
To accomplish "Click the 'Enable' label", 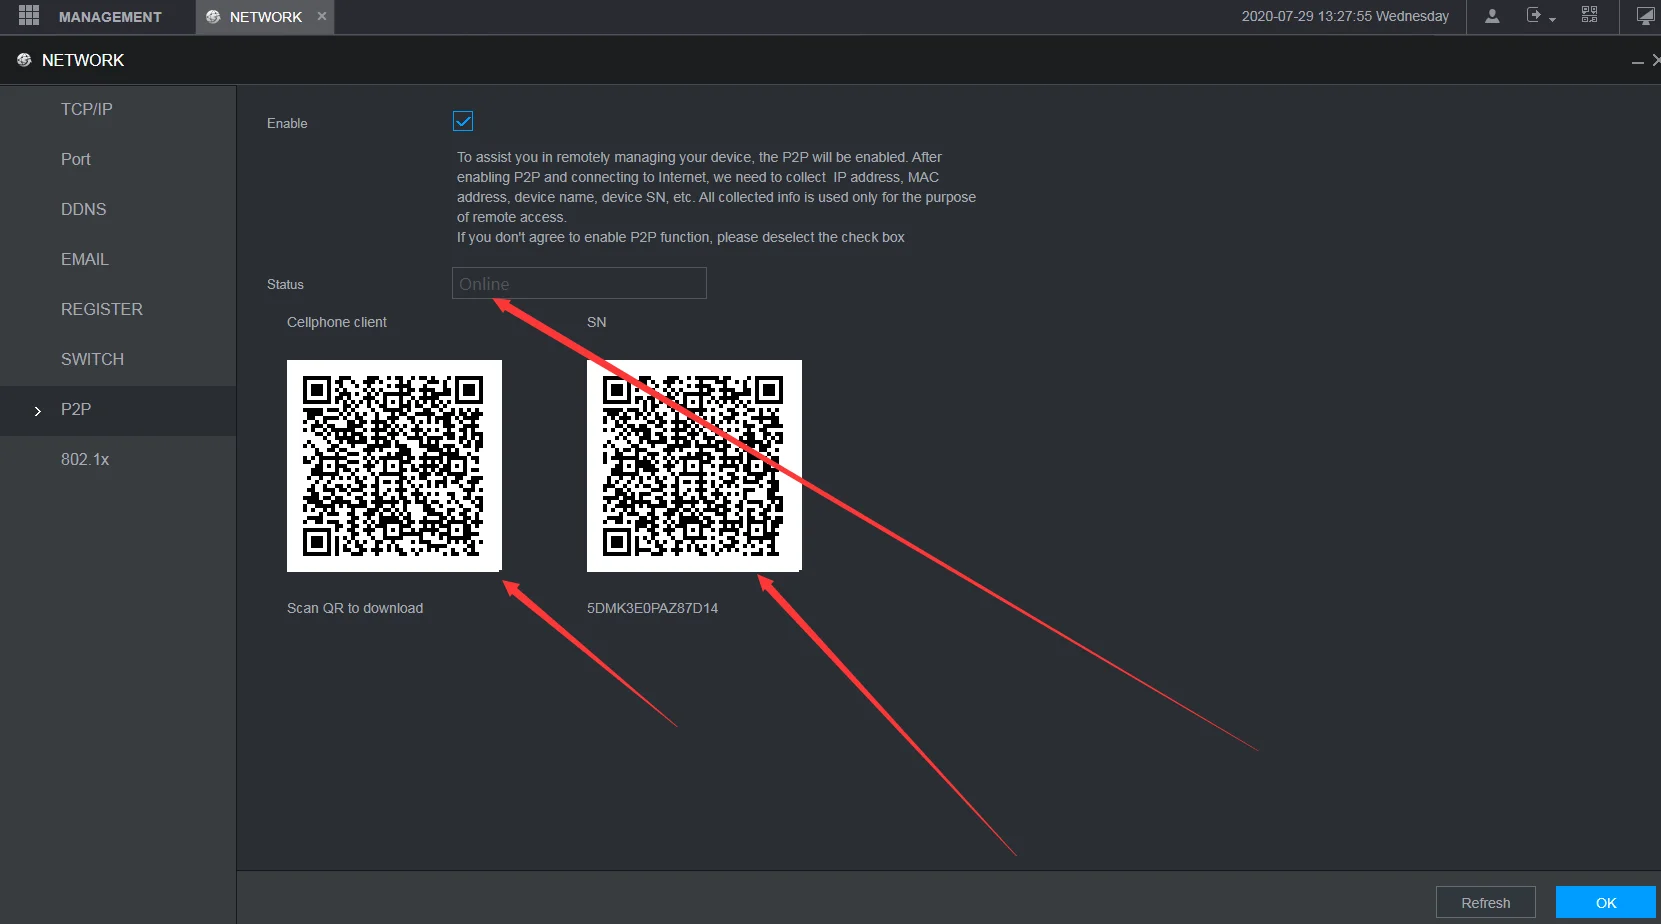I will 287,123.
